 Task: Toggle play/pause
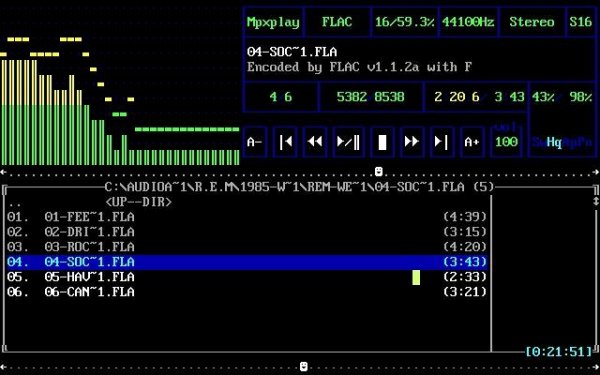tap(348, 142)
